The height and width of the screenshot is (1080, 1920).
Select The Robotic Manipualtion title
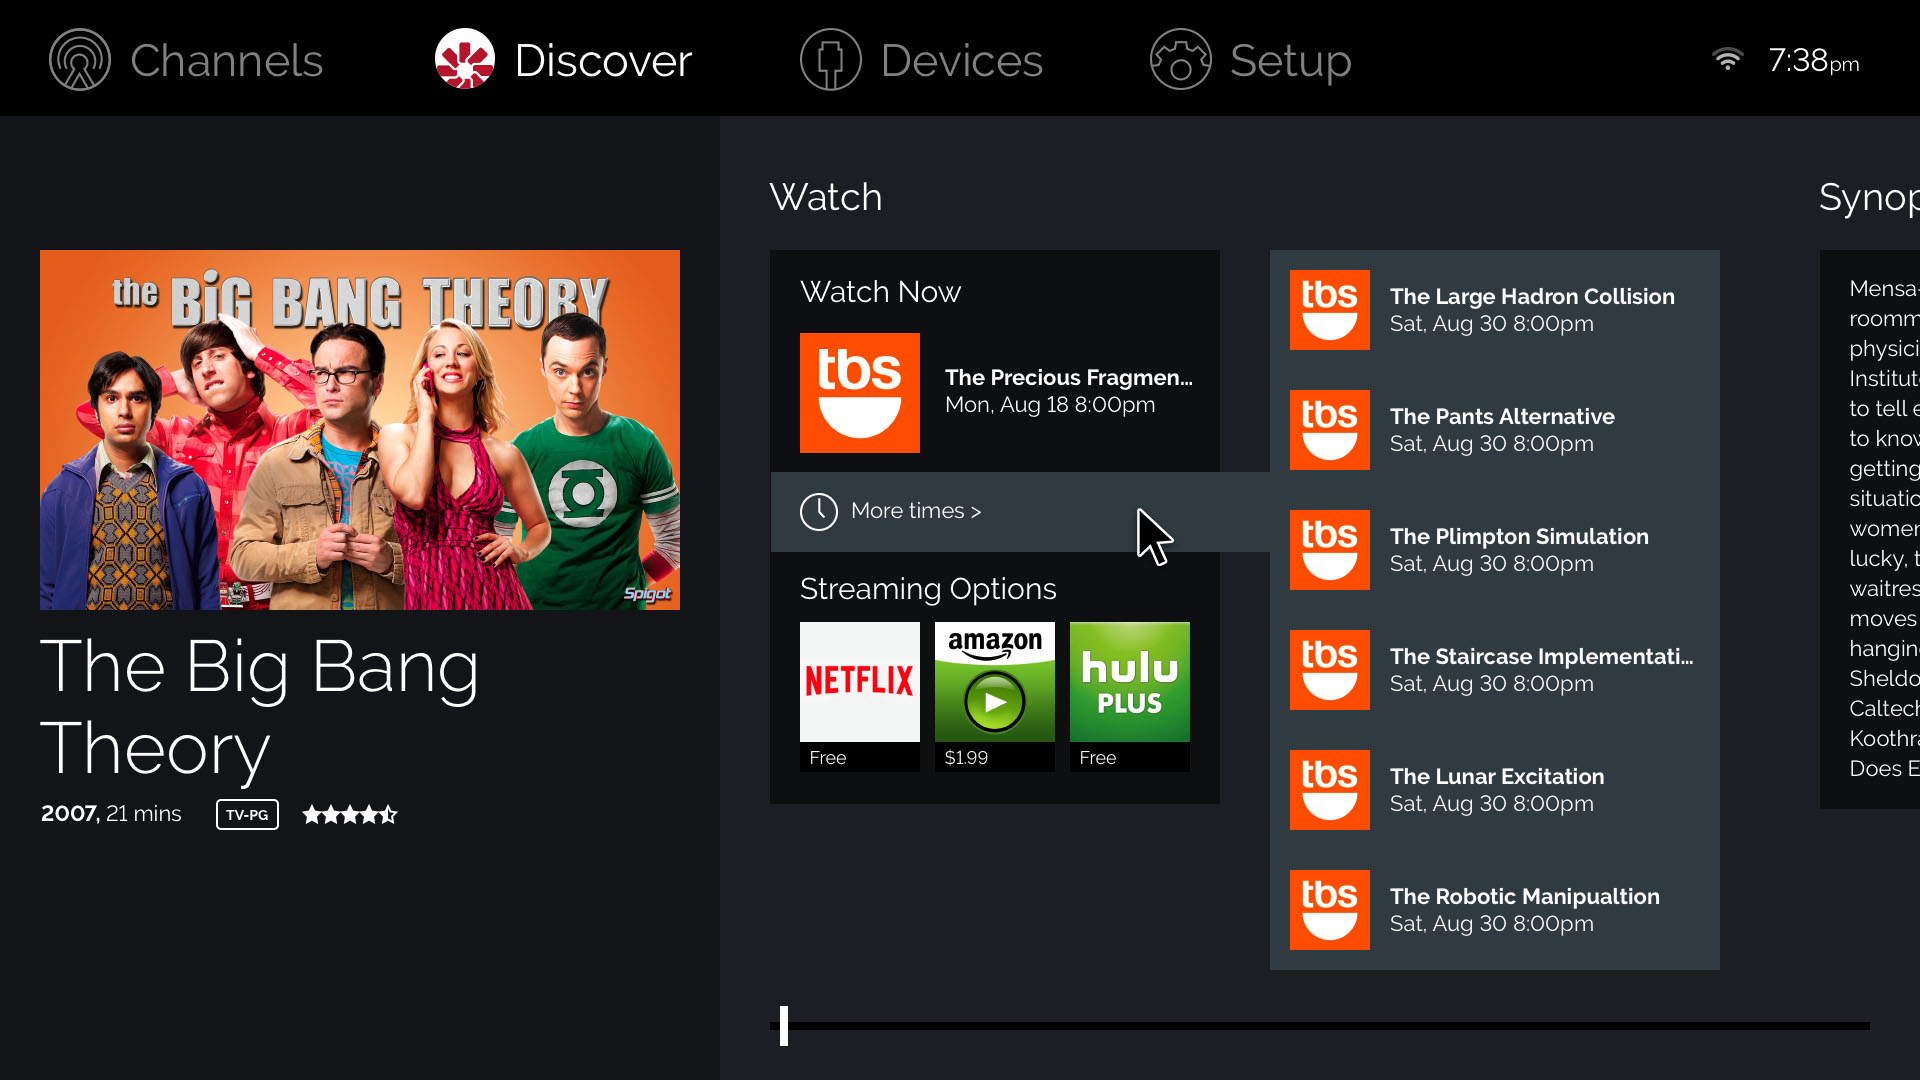pyautogui.click(x=1525, y=897)
